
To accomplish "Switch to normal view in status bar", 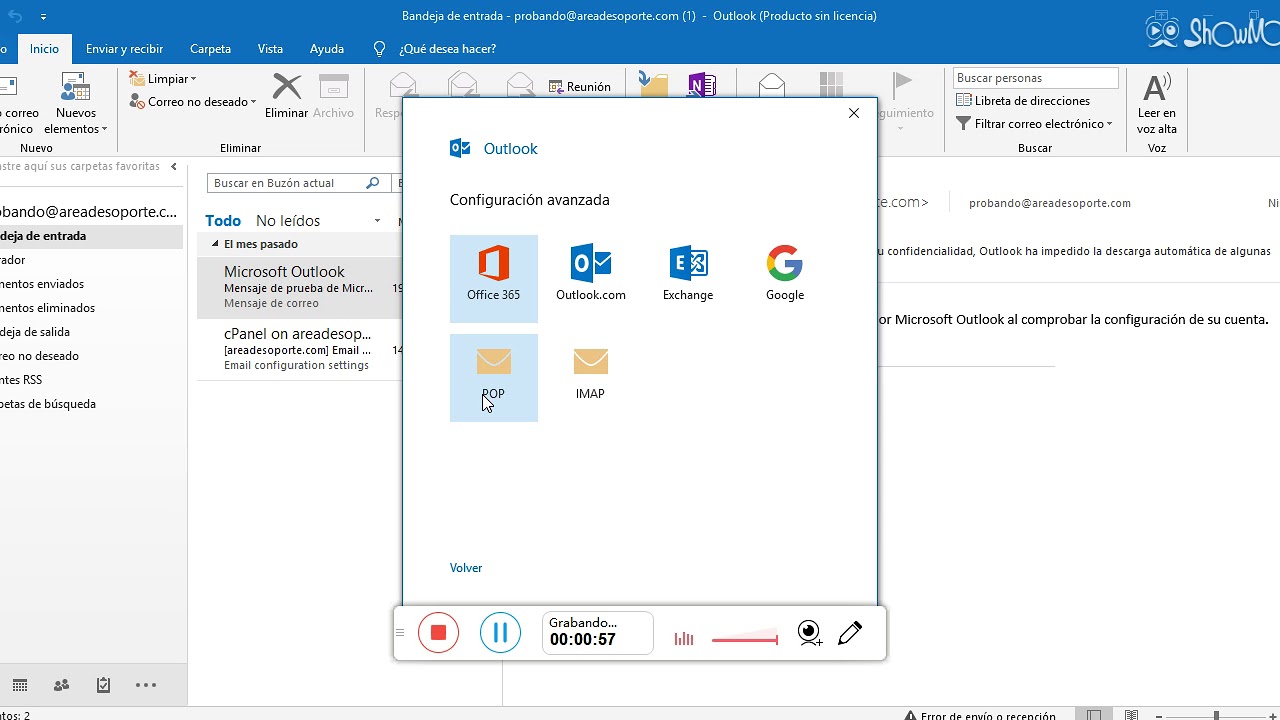I will coord(1095,715).
